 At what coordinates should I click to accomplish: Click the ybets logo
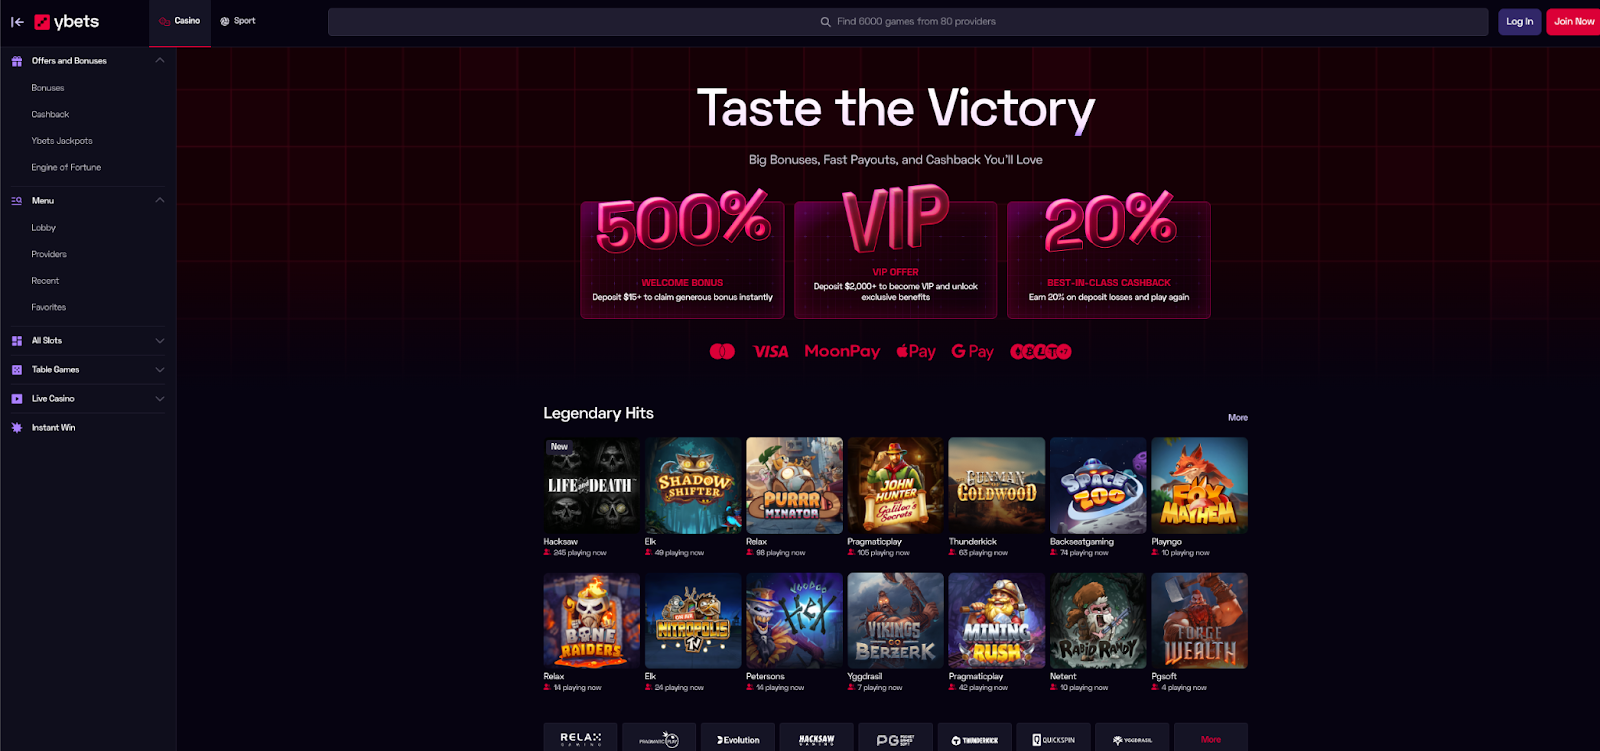67,21
